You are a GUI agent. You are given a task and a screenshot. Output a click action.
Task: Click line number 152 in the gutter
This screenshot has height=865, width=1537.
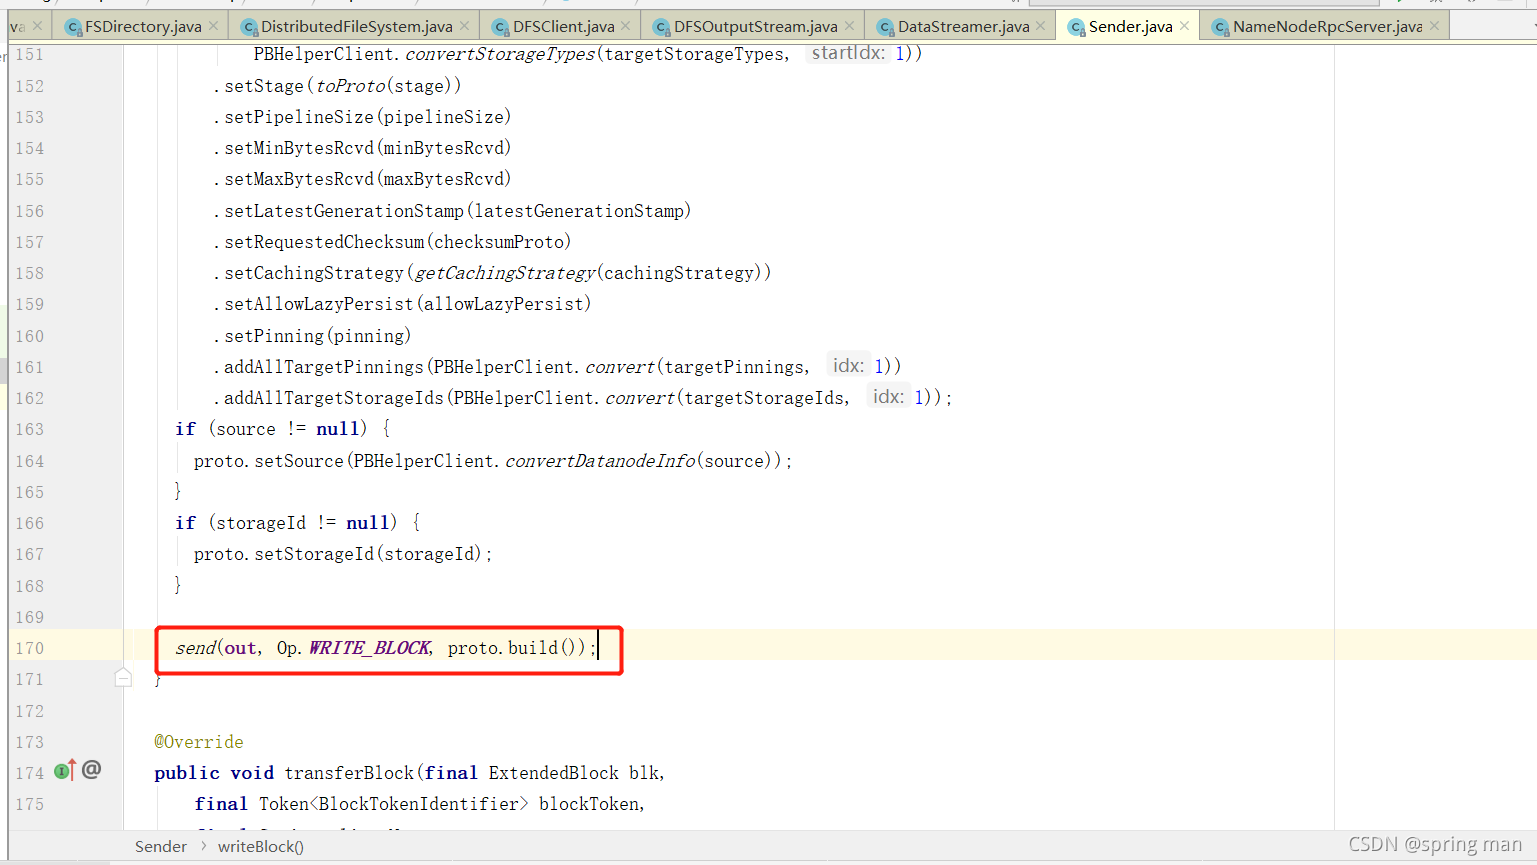pyautogui.click(x=30, y=86)
